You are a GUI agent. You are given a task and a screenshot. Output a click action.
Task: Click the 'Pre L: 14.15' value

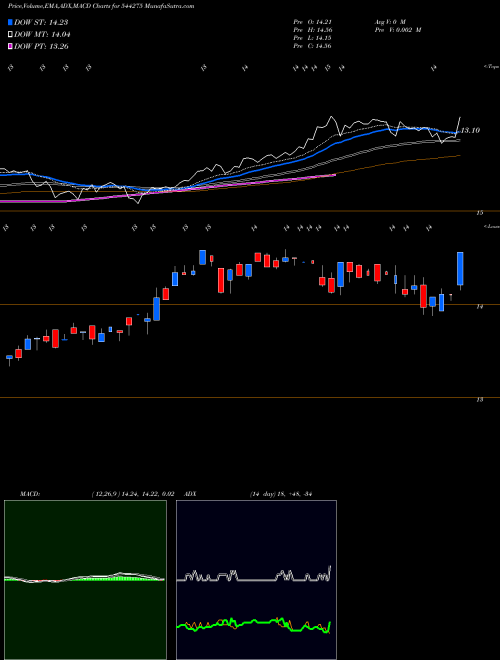click(312, 38)
